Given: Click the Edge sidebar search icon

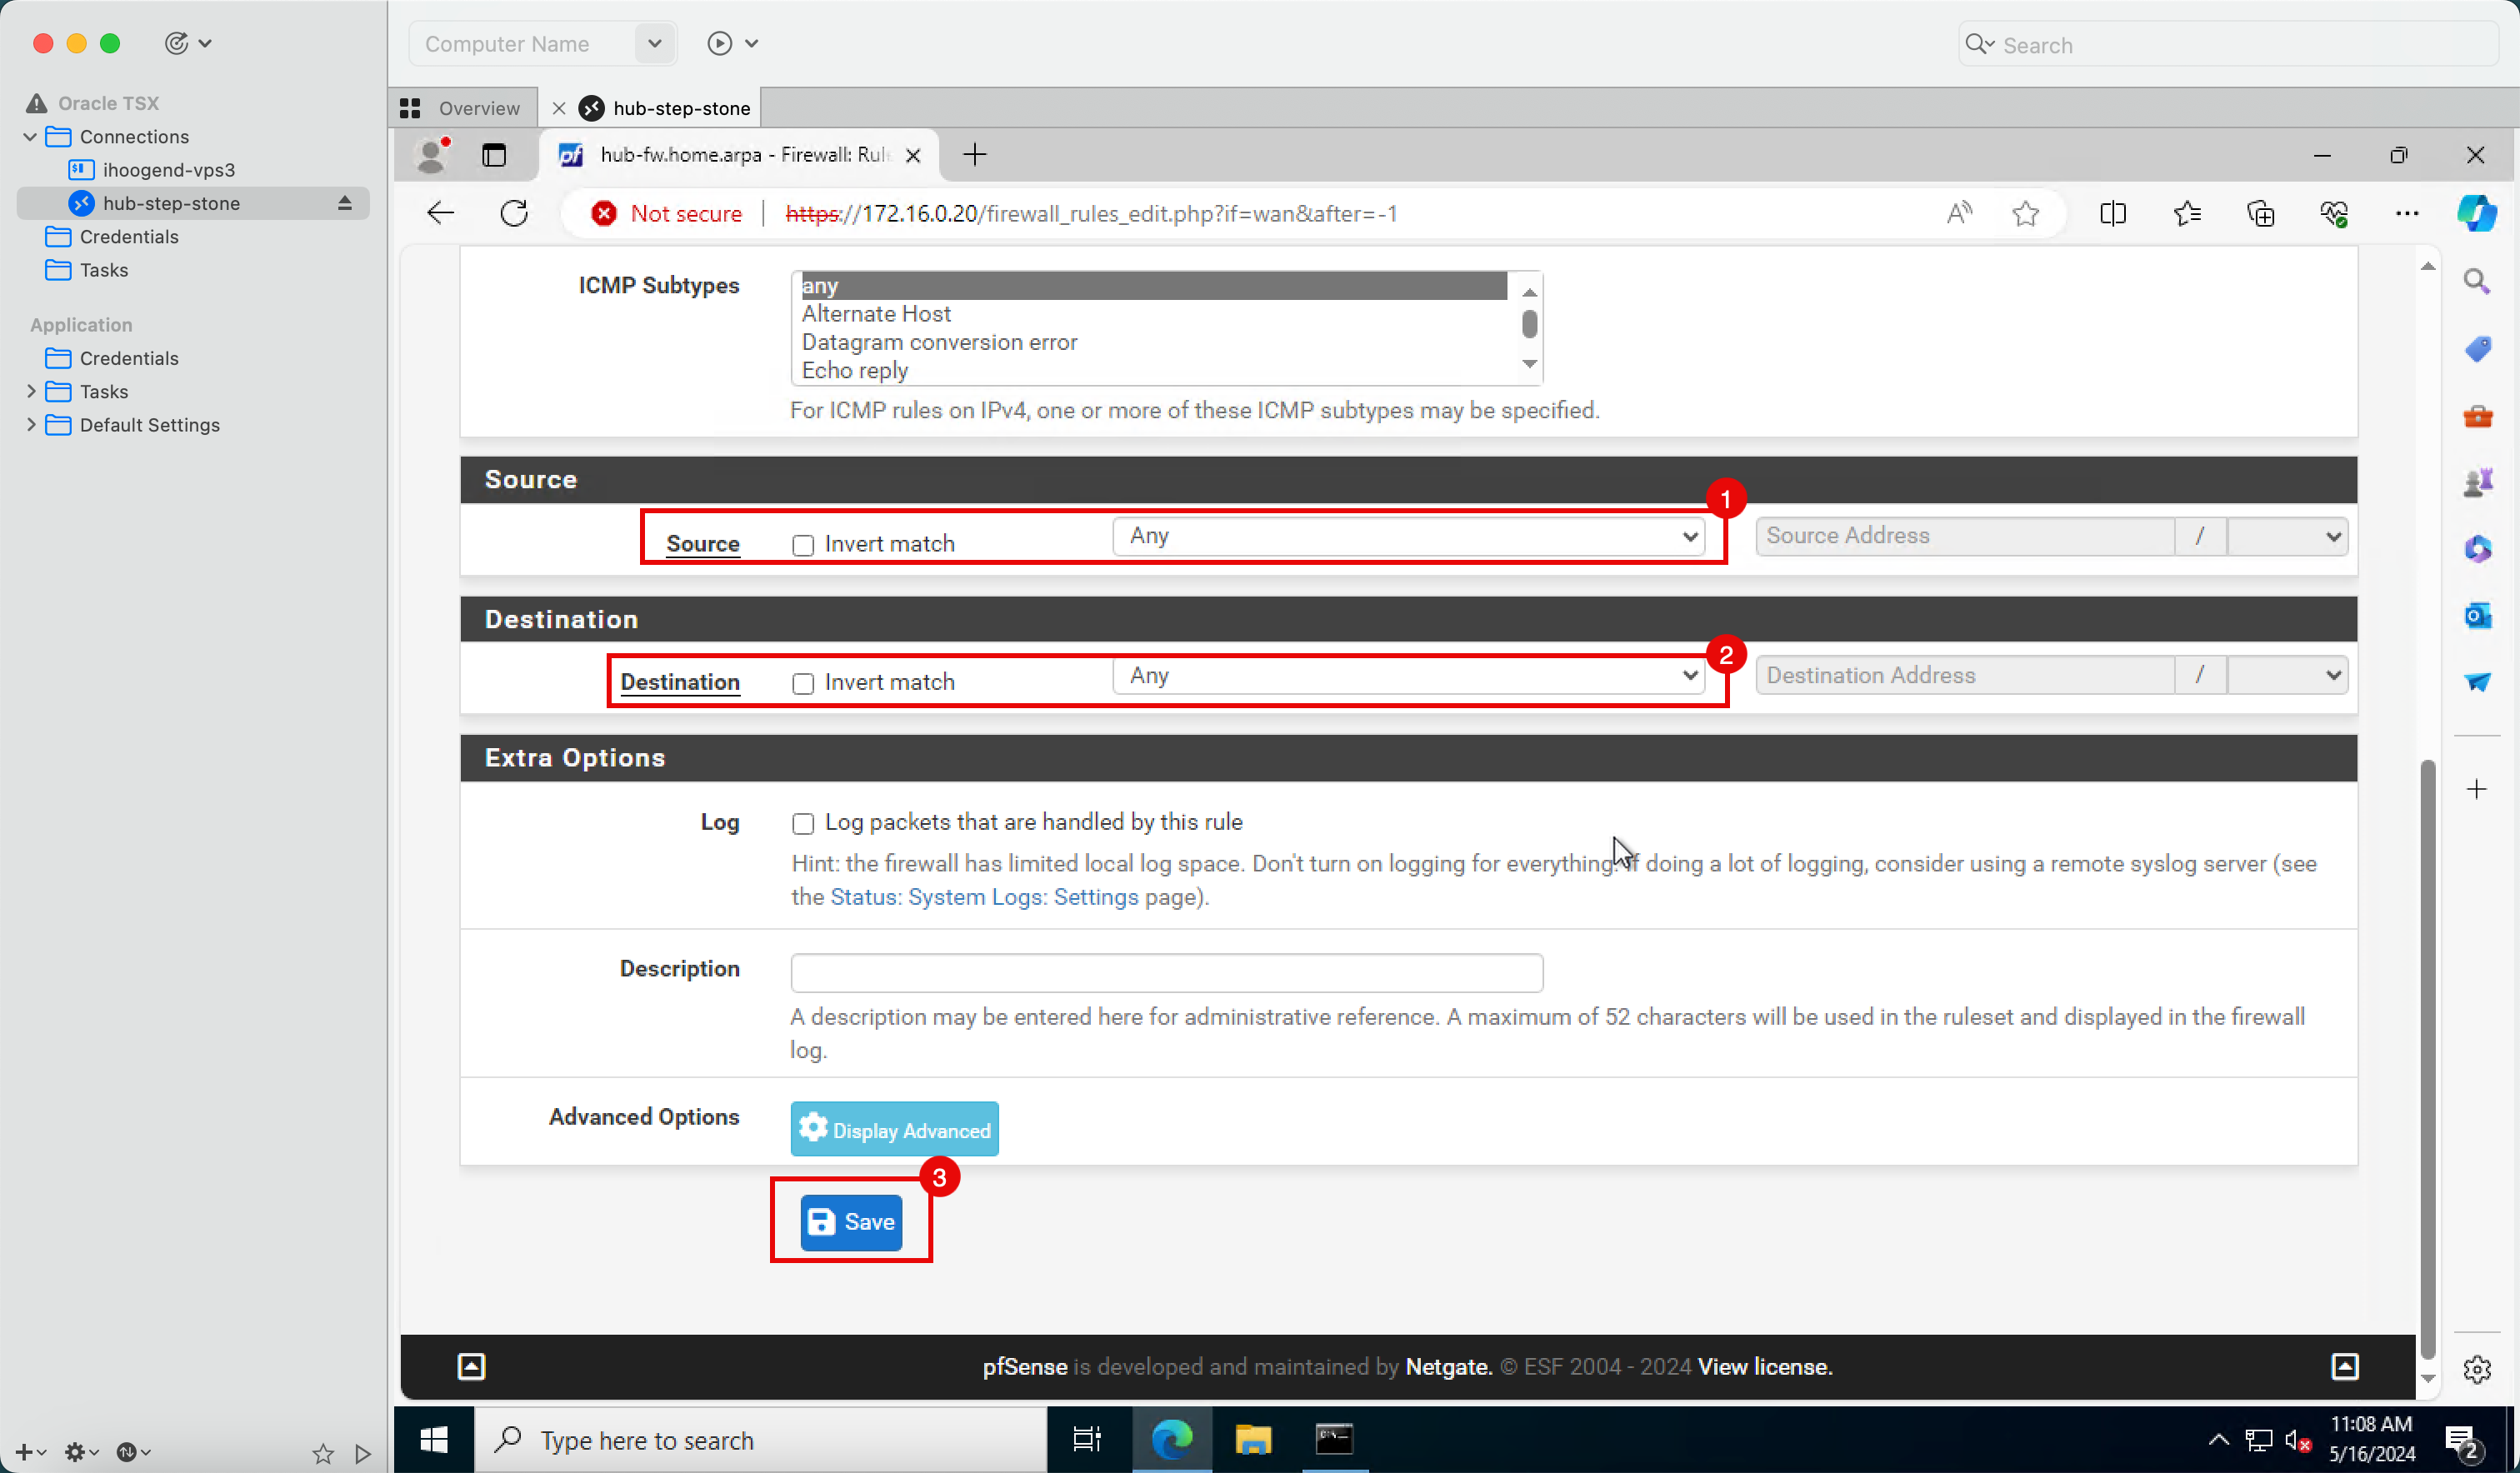Looking at the screenshot, I should (x=2476, y=282).
